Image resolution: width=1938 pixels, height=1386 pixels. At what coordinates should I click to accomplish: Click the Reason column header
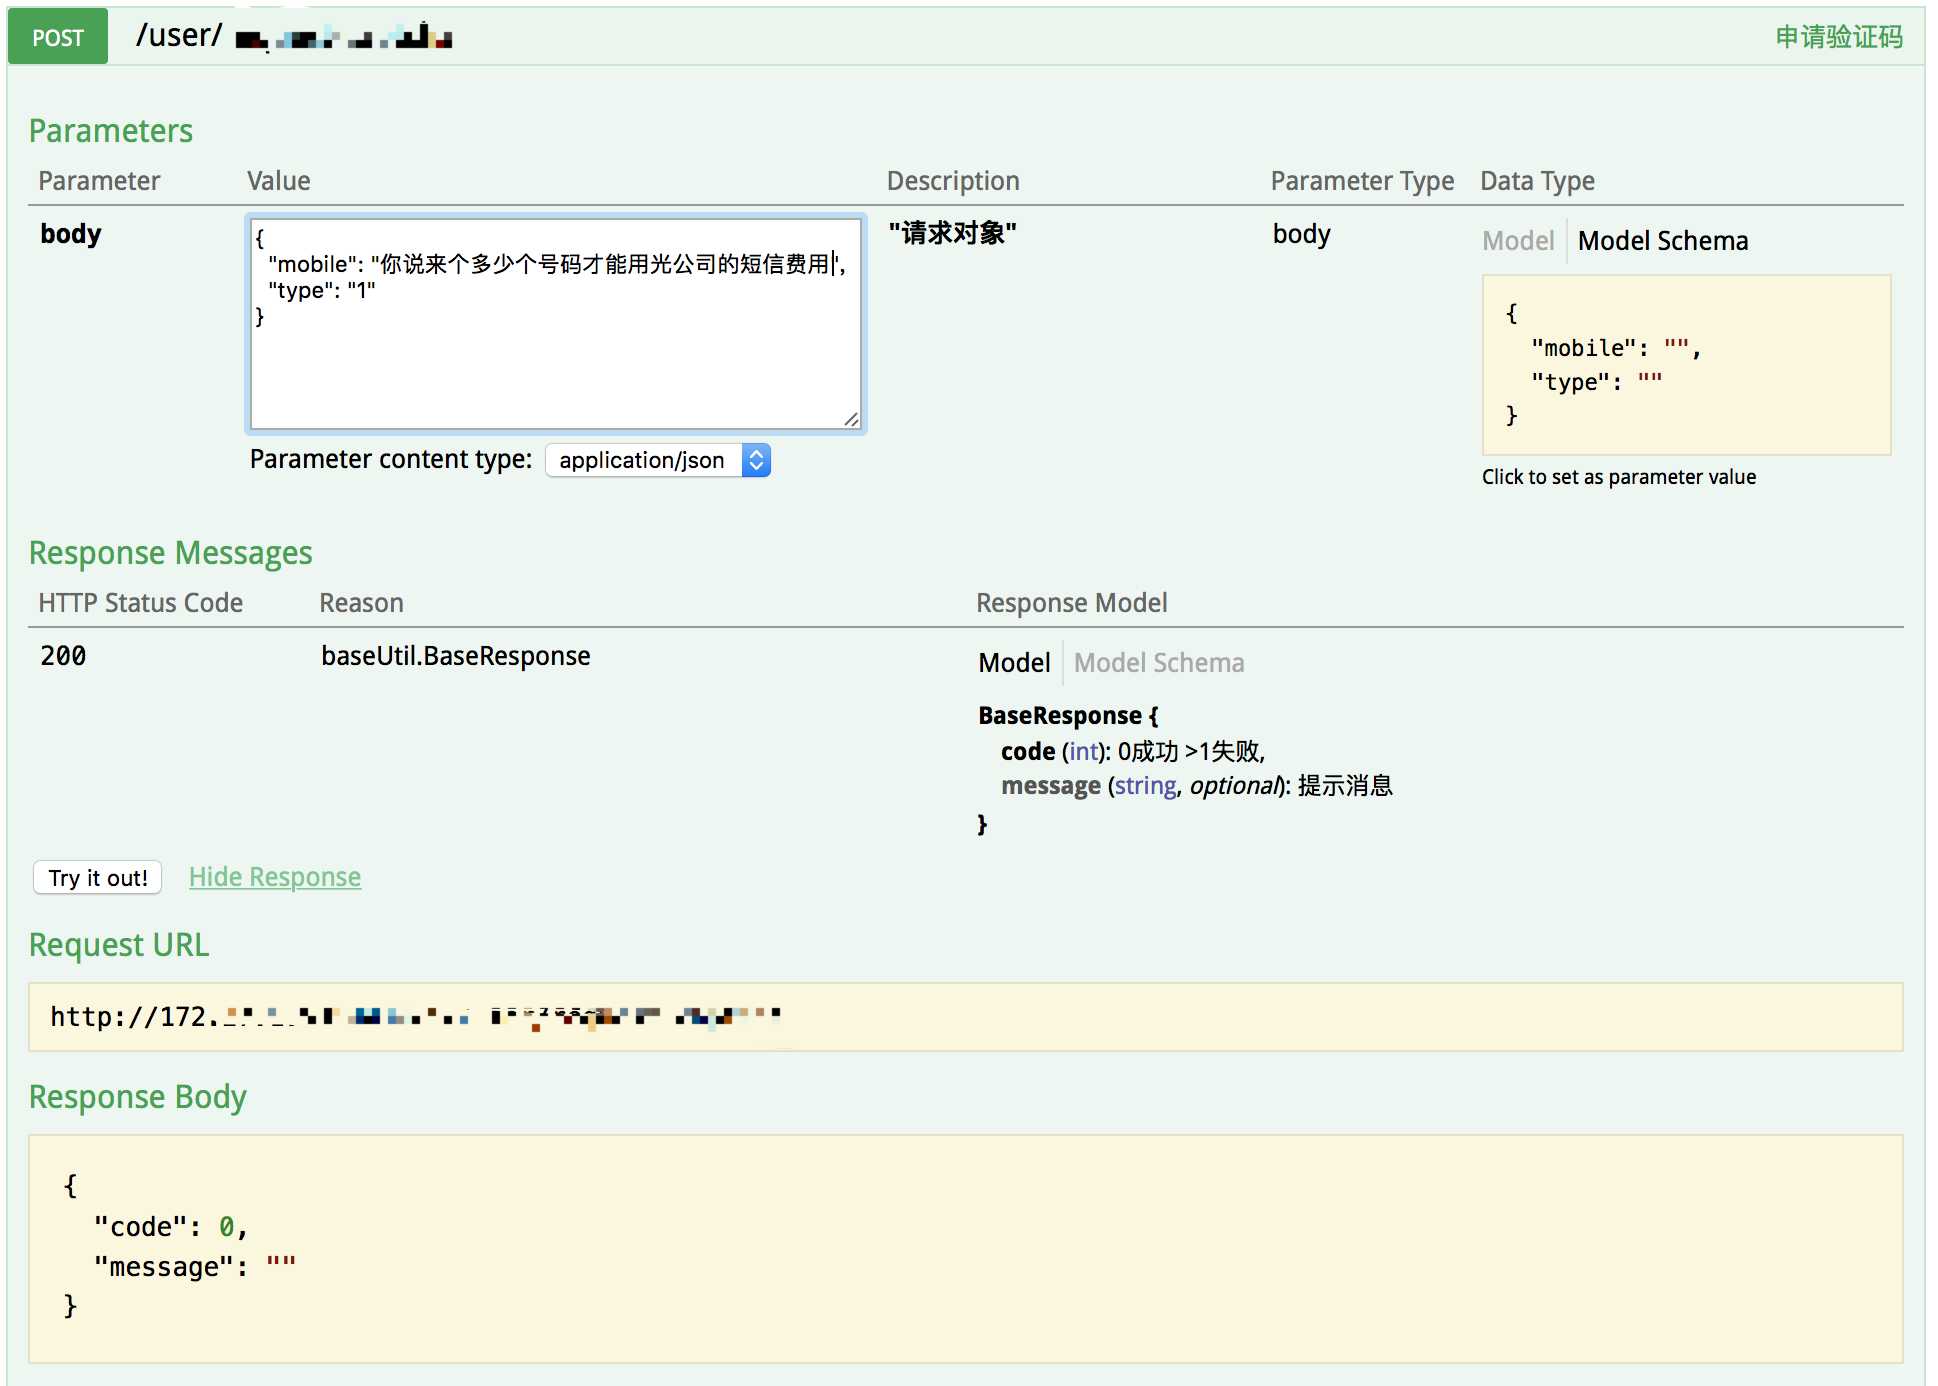click(361, 603)
